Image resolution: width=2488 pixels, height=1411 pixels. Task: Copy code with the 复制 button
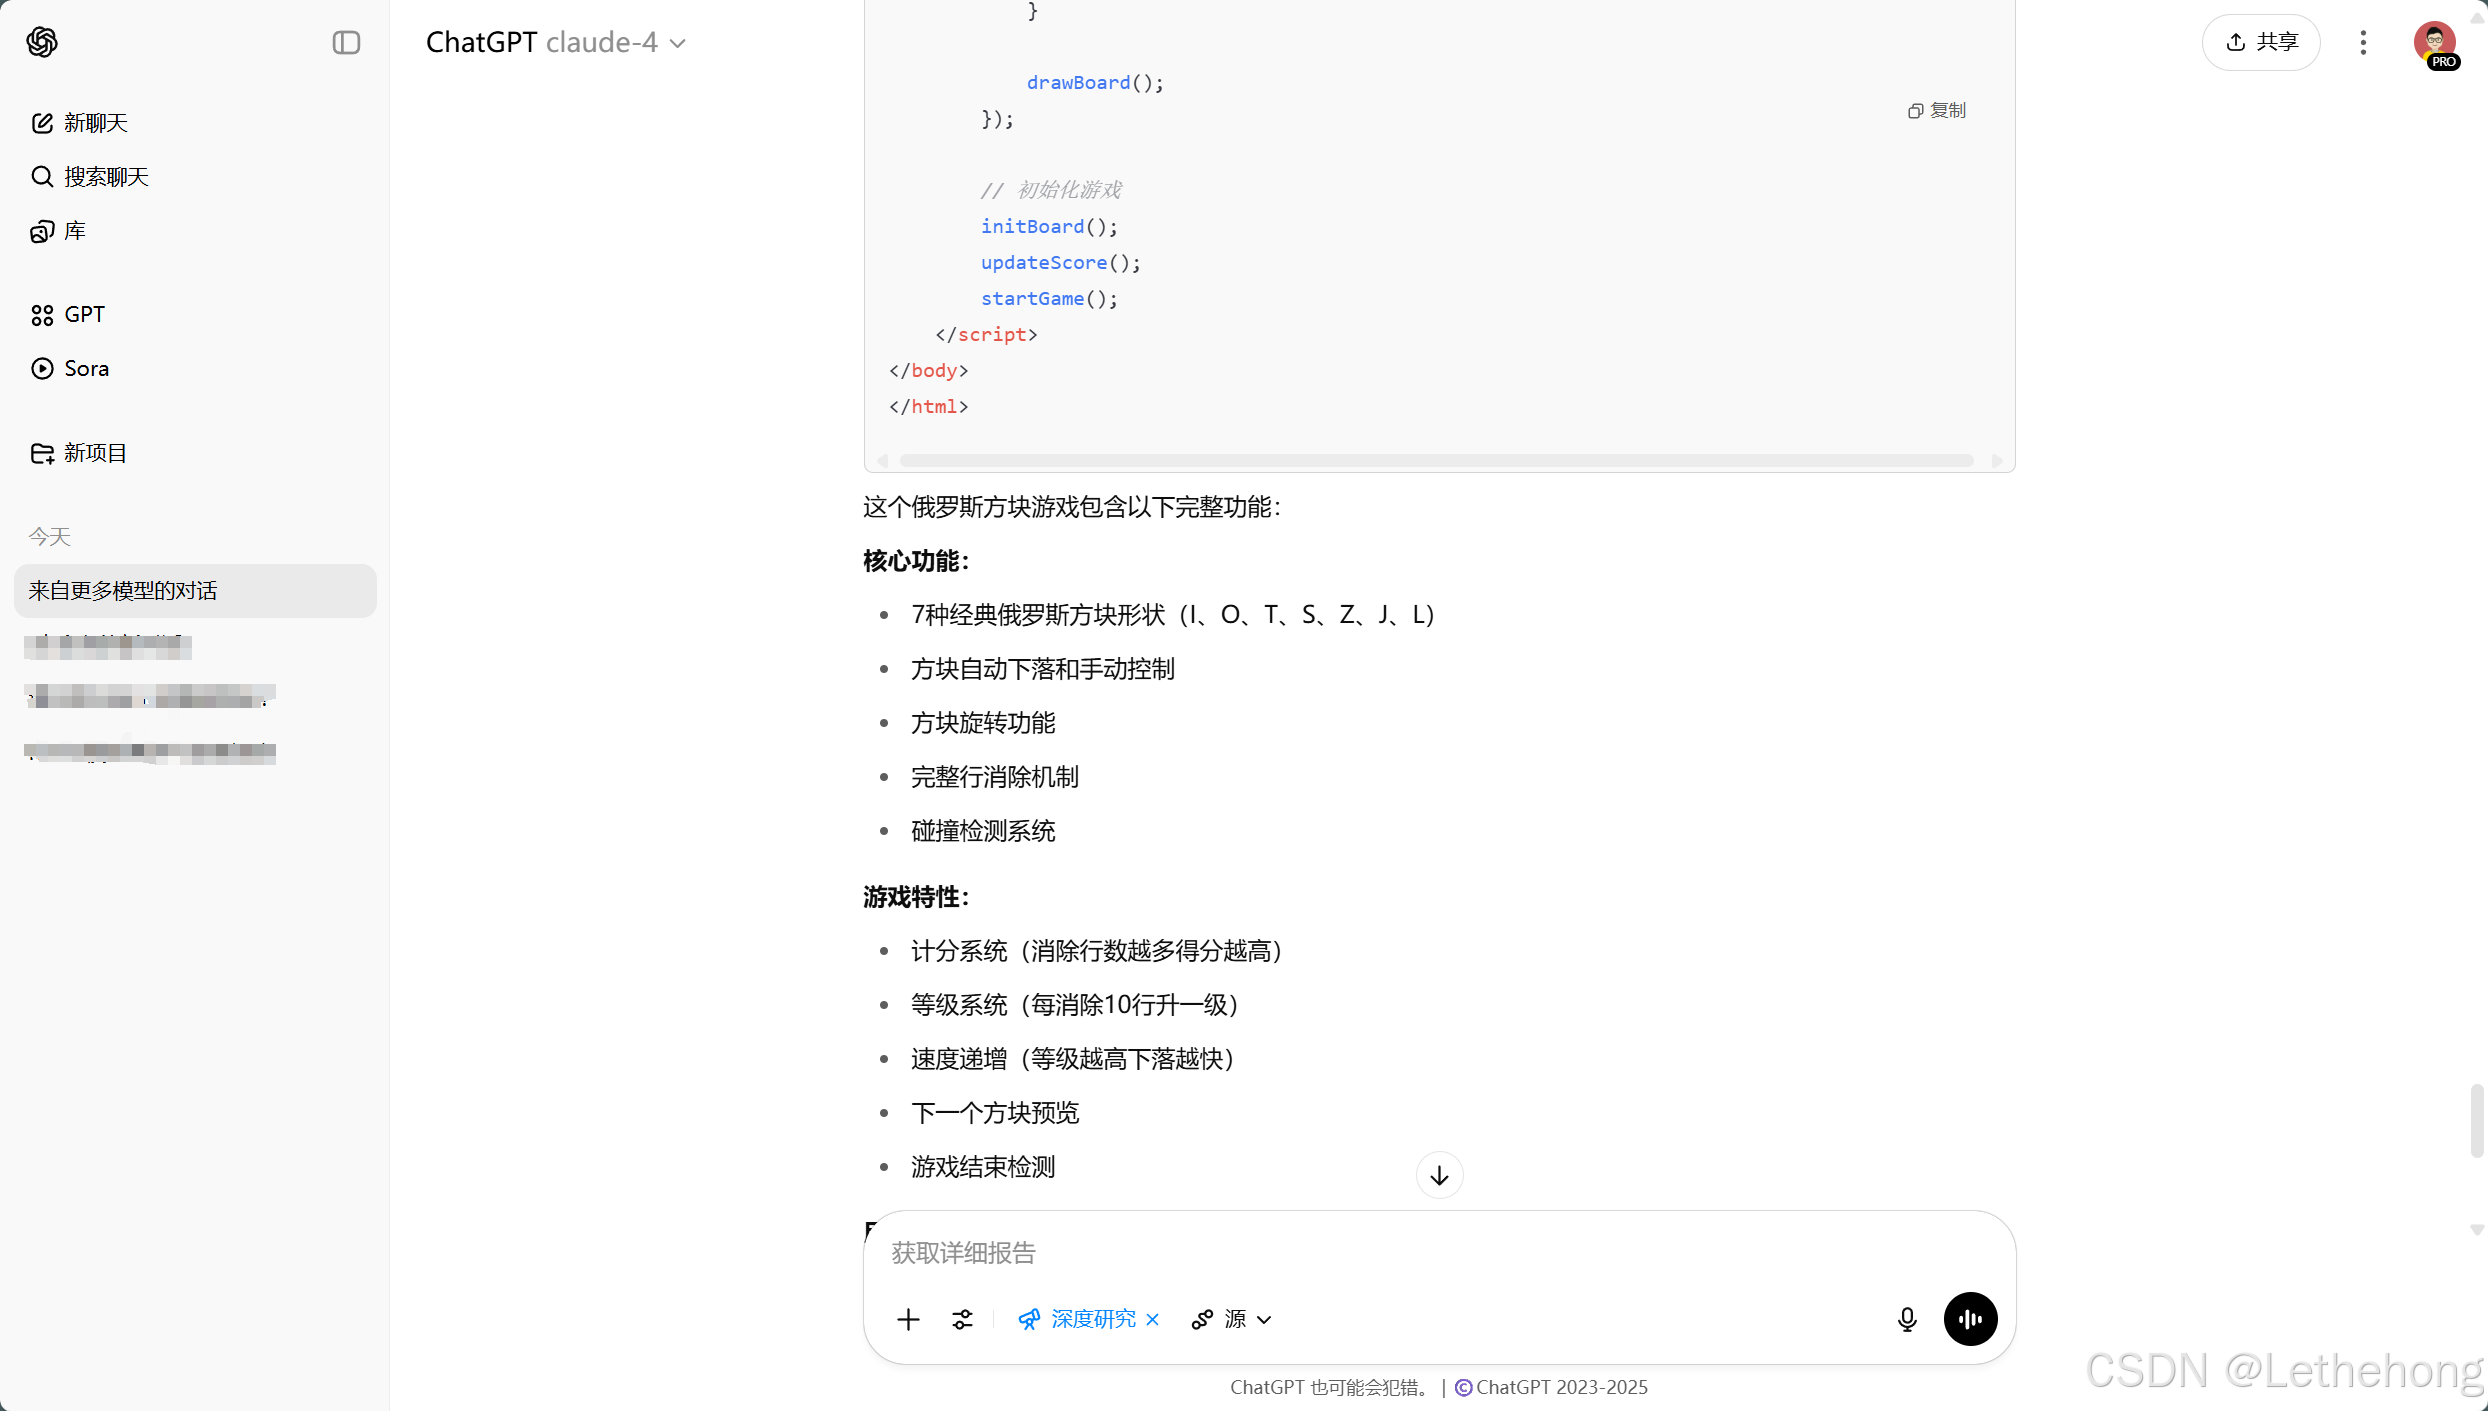(1937, 110)
